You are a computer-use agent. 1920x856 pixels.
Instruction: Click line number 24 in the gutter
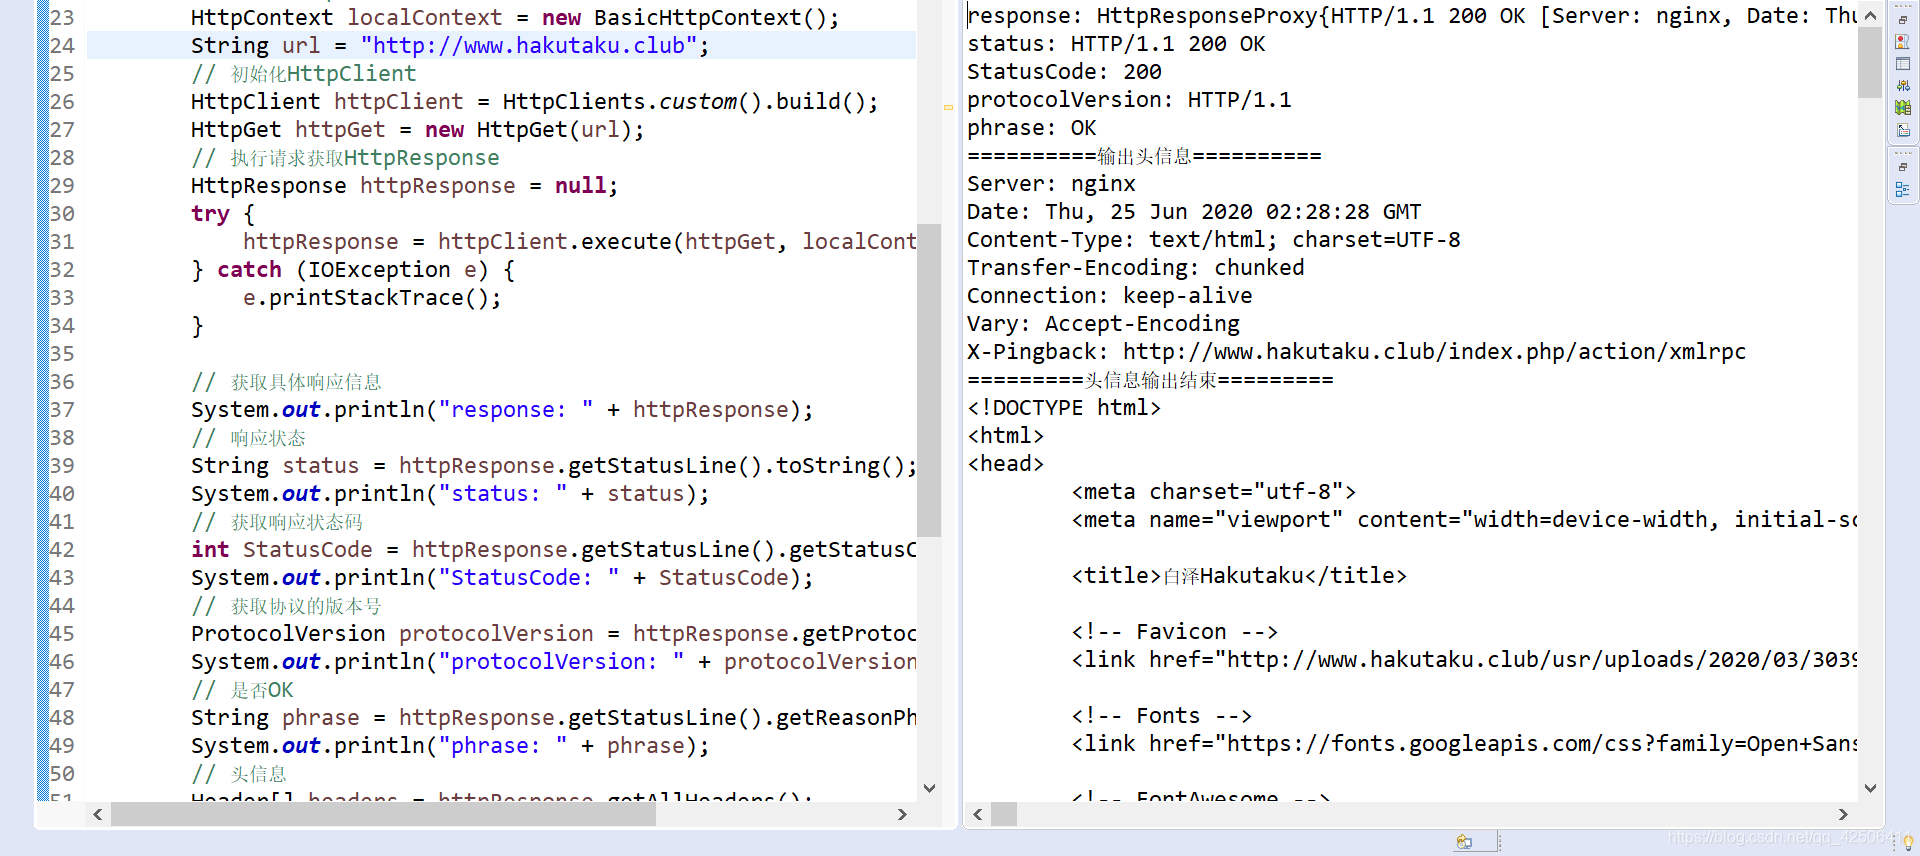pyautogui.click(x=62, y=46)
